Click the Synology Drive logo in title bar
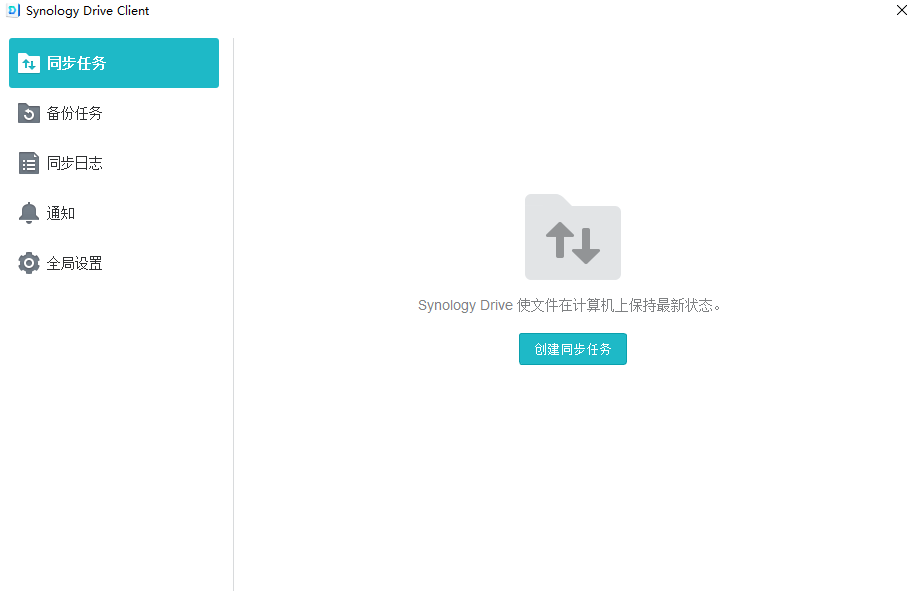This screenshot has width=911, height=597. coord(13,10)
